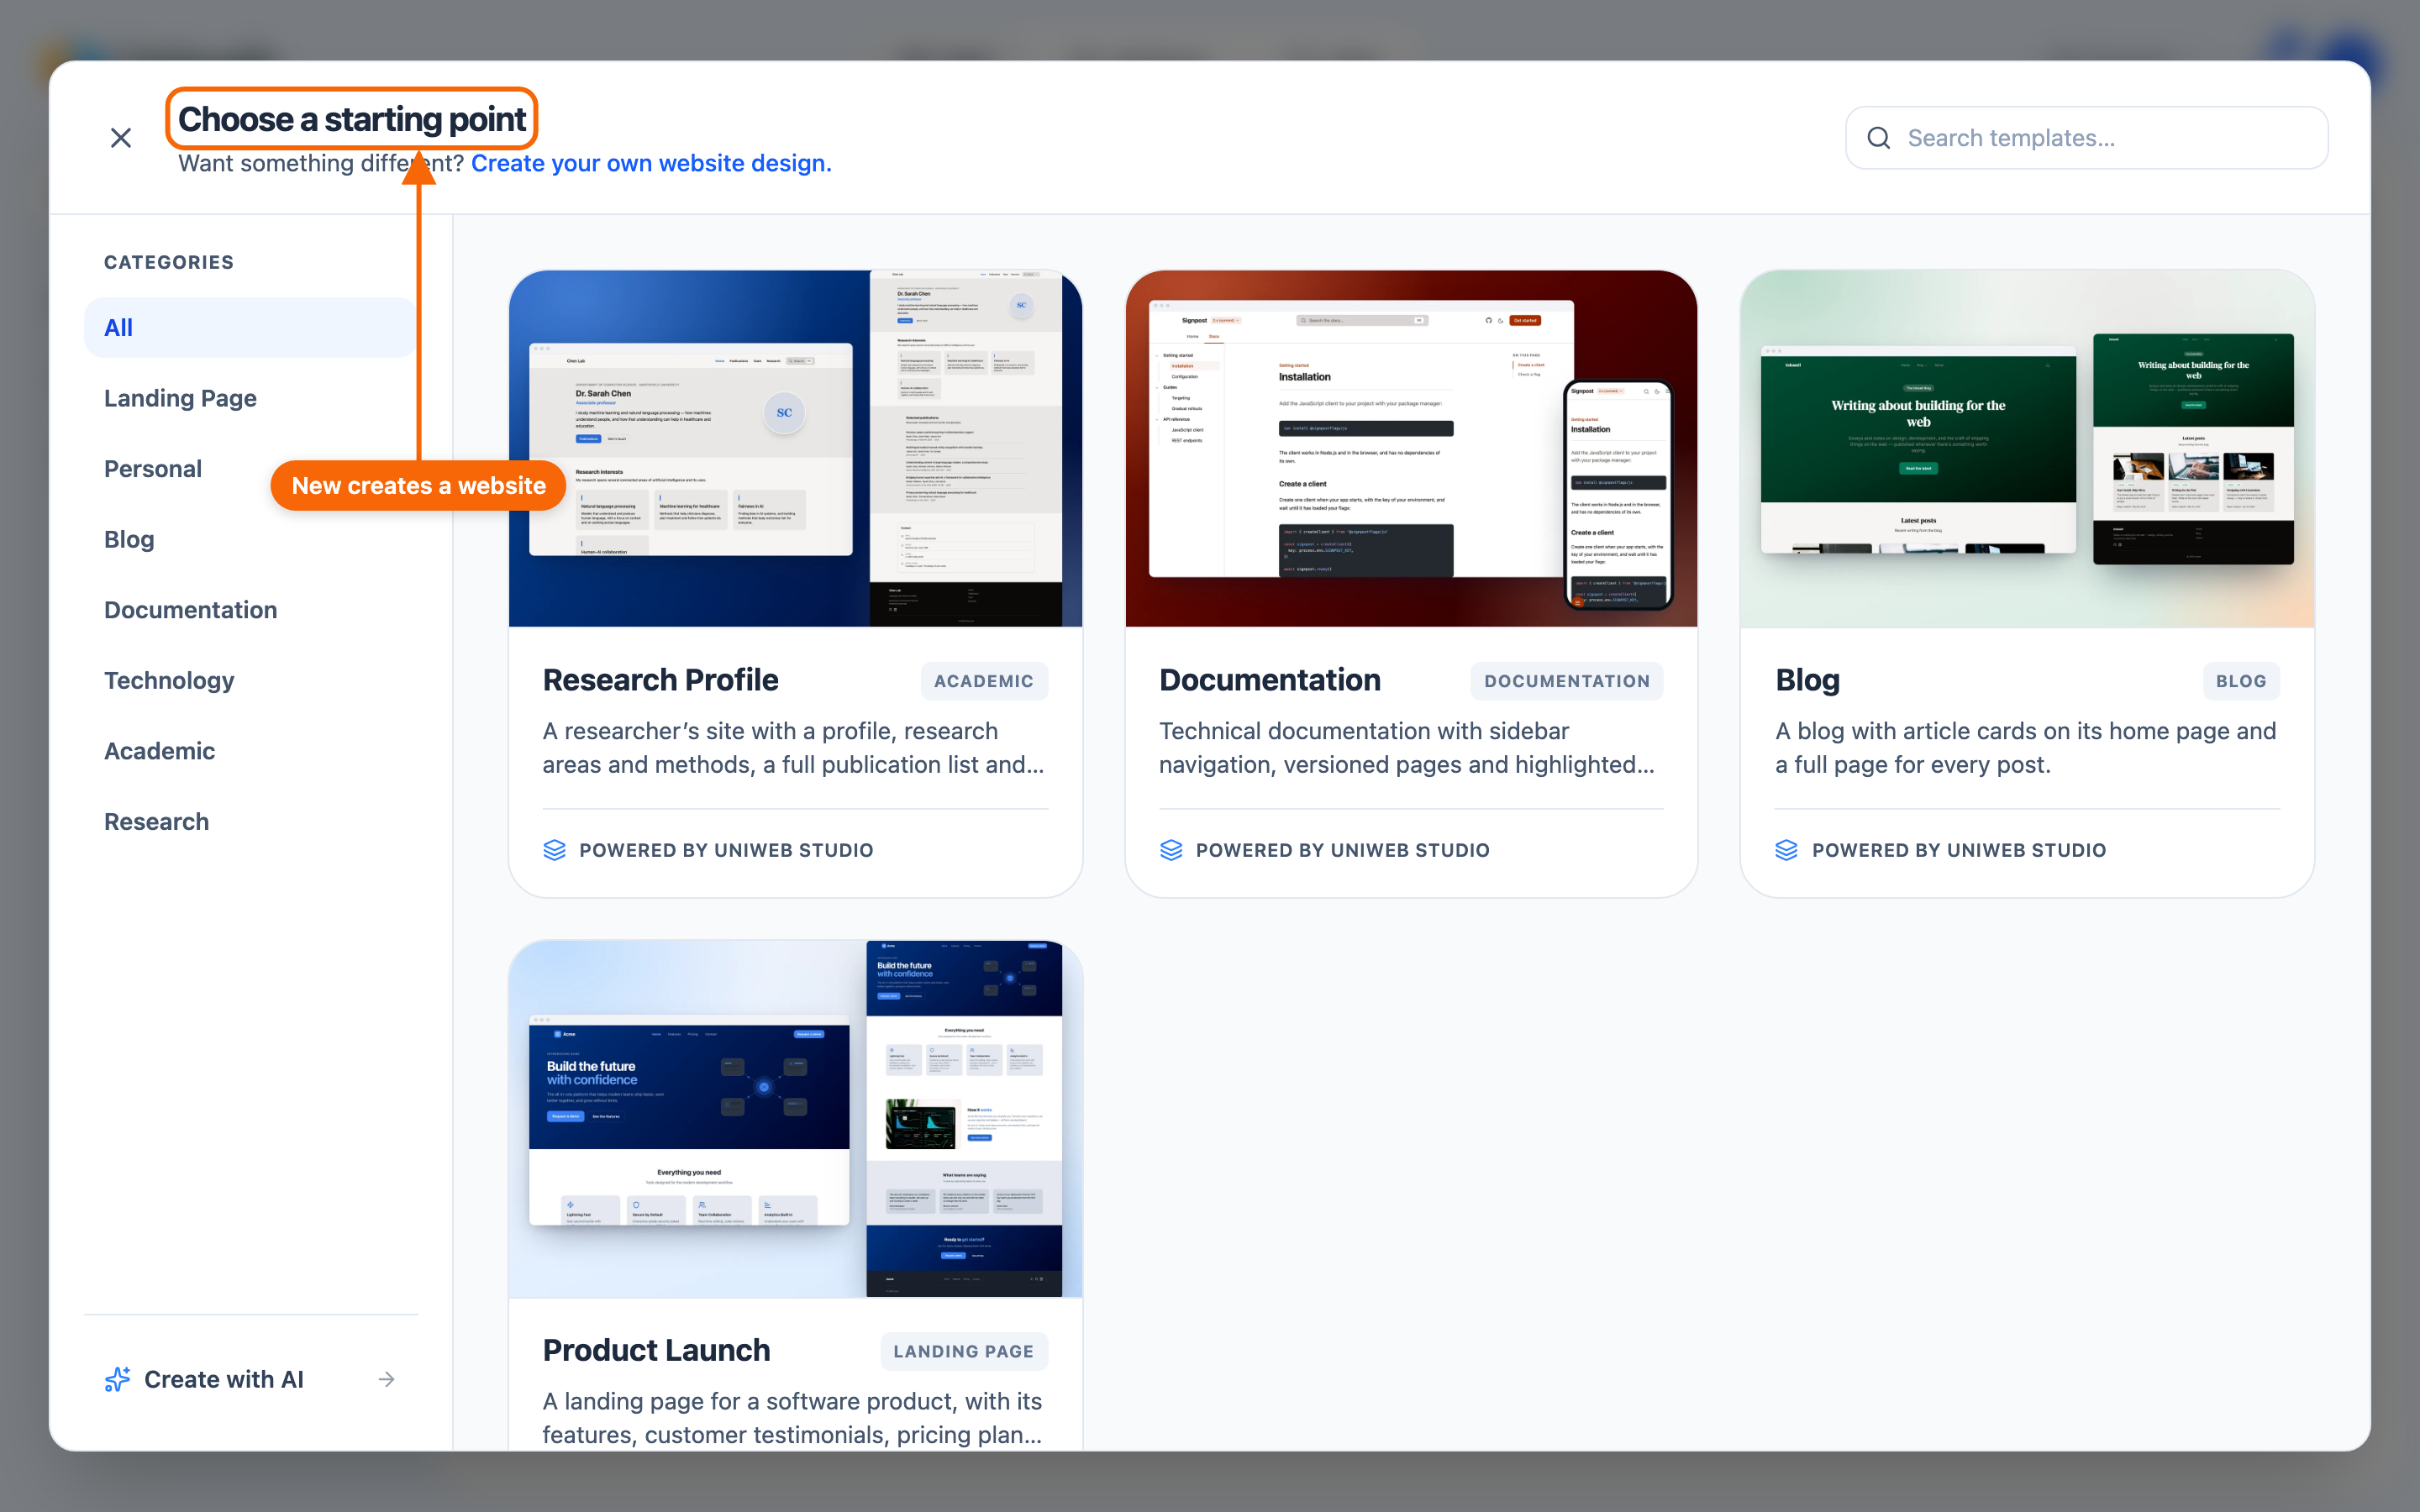Open the Documentation template preview image
This screenshot has height=1512, width=2420.
click(x=1411, y=448)
